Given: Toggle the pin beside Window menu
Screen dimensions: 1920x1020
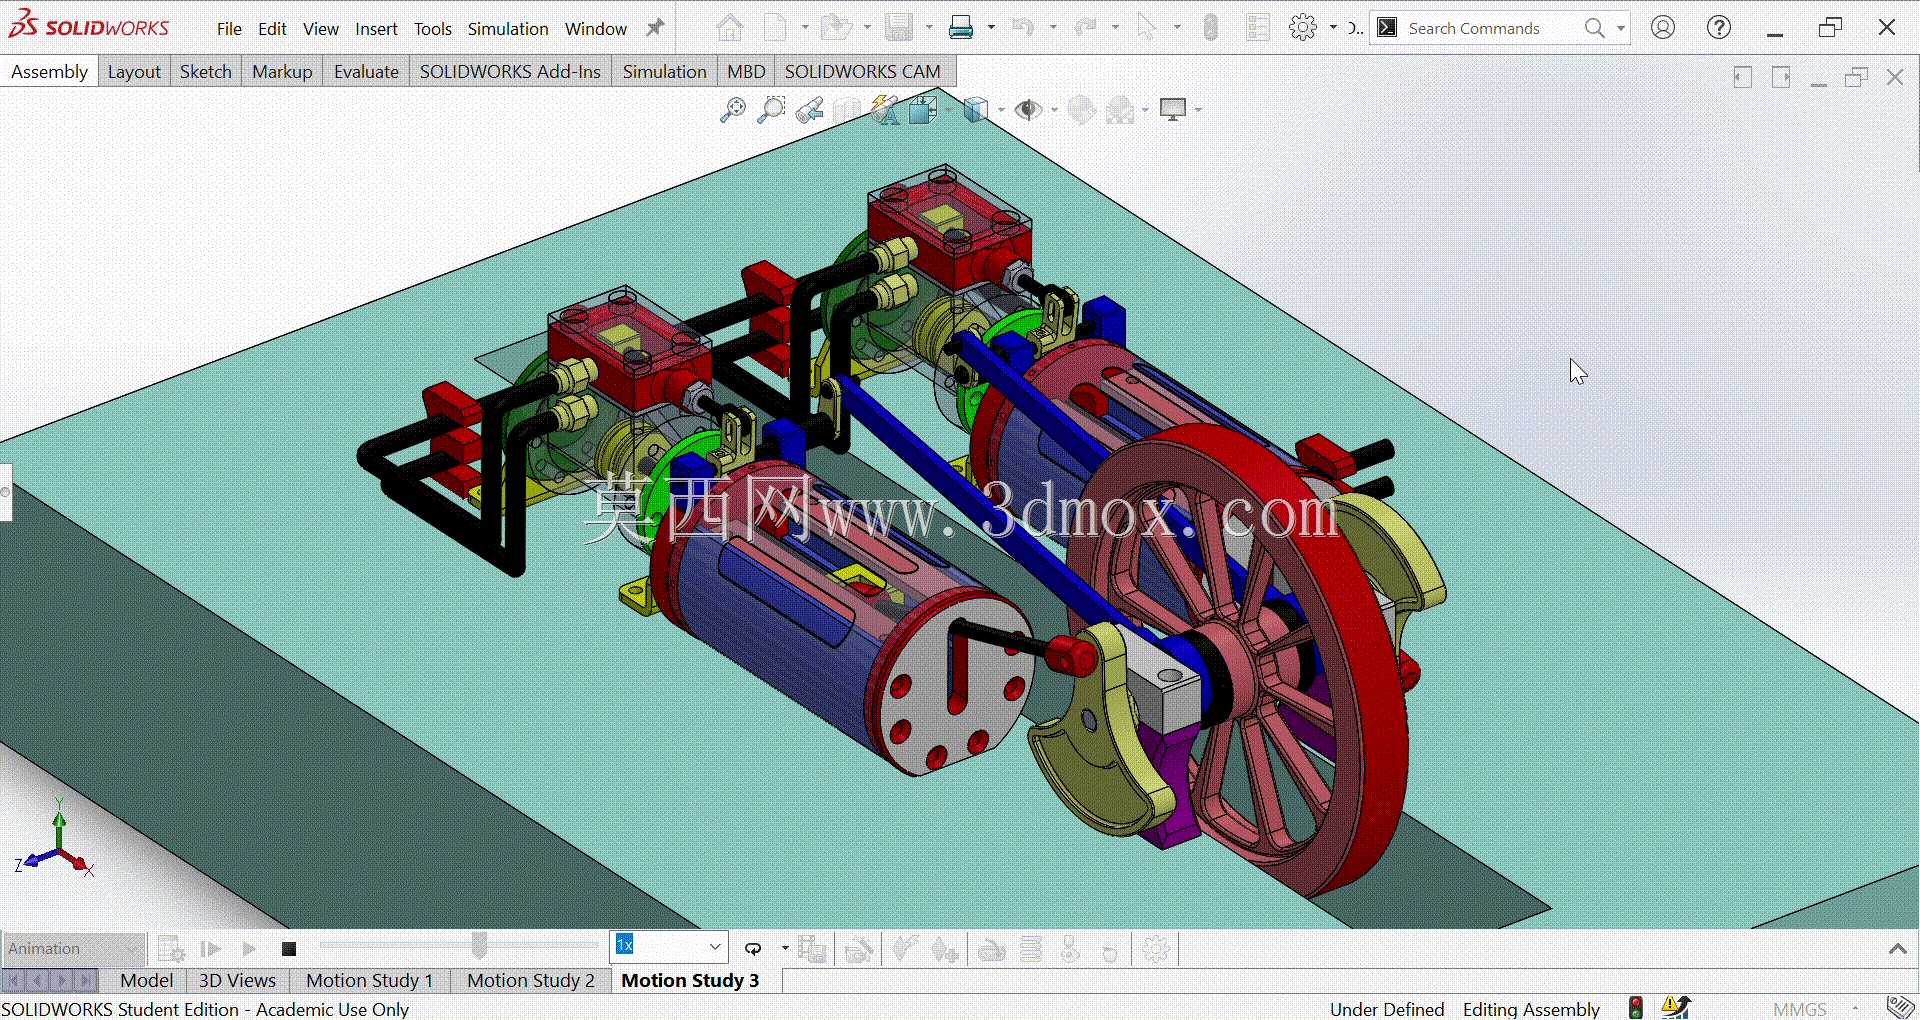Looking at the screenshot, I should pyautogui.click(x=655, y=28).
